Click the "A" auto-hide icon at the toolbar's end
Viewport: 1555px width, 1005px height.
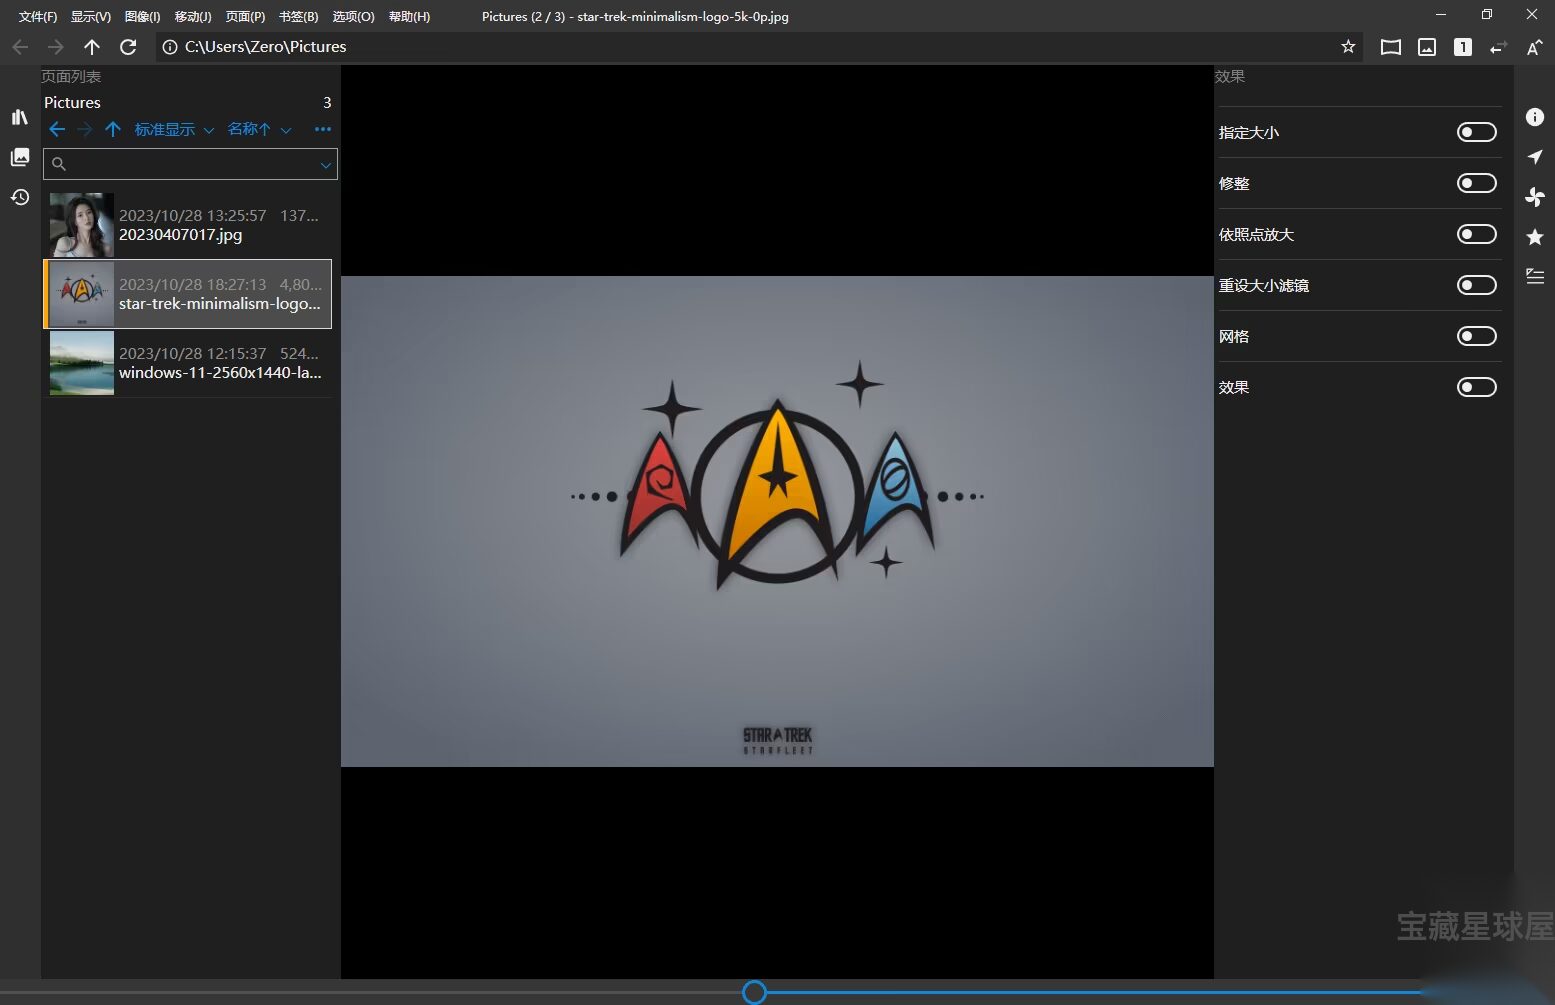[1534, 47]
